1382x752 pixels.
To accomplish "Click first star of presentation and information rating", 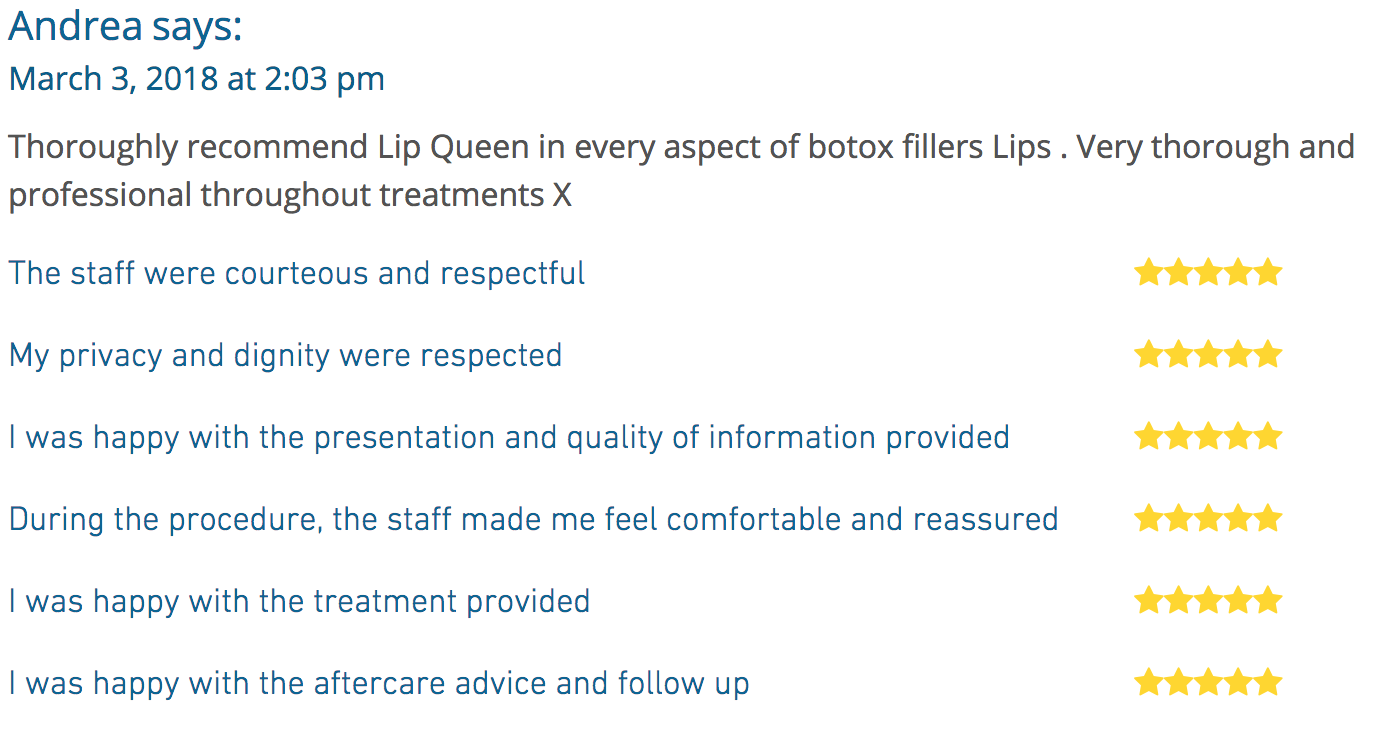I will pos(1148,436).
